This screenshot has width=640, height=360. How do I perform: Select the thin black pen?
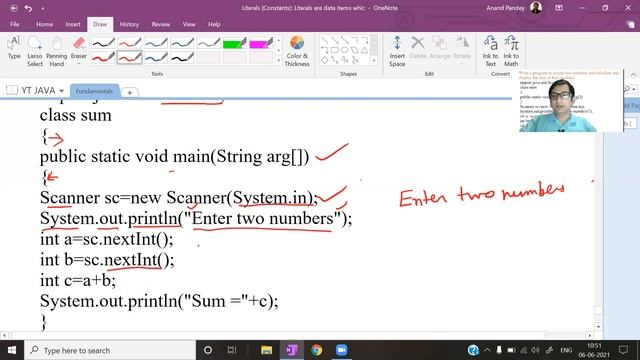pos(103,42)
